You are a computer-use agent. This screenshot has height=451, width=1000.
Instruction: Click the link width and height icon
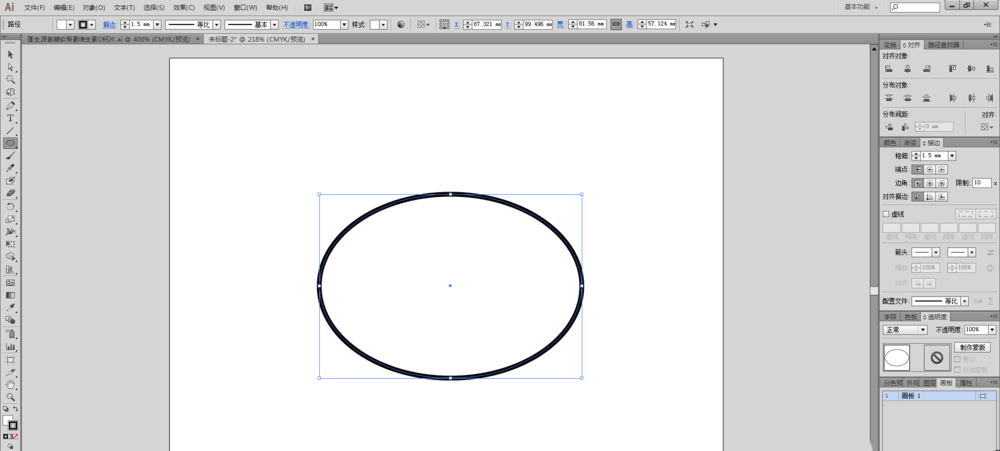[x=615, y=23]
